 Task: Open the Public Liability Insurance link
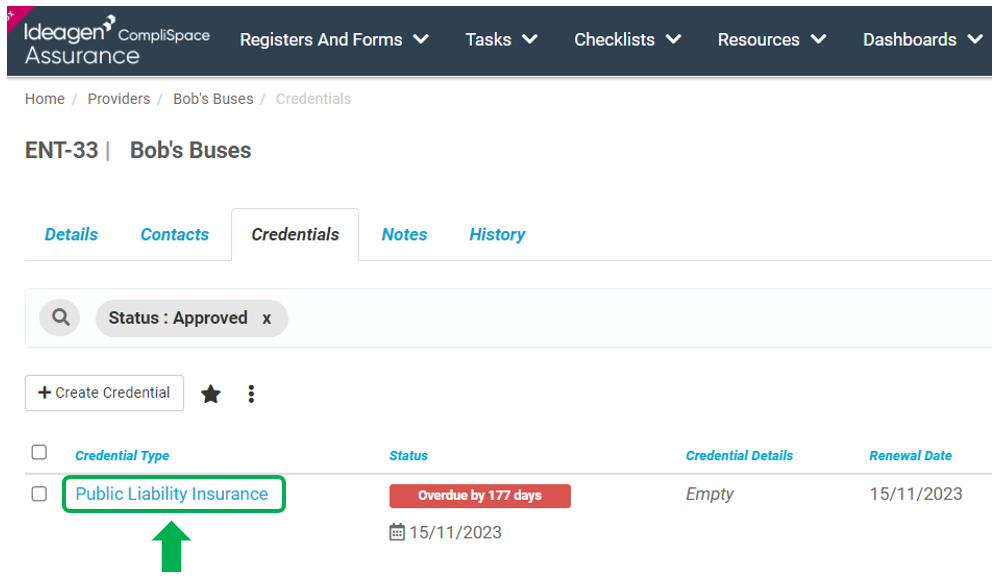pyautogui.click(x=172, y=494)
